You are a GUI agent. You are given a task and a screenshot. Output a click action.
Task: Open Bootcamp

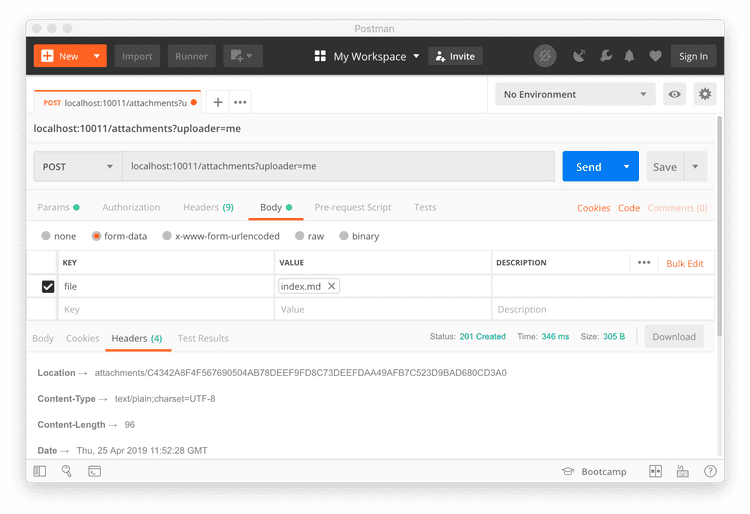pyautogui.click(x=594, y=471)
